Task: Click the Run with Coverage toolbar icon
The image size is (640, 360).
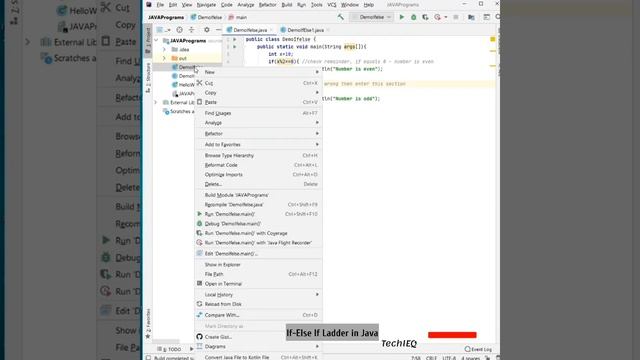Action: [x=425, y=17]
